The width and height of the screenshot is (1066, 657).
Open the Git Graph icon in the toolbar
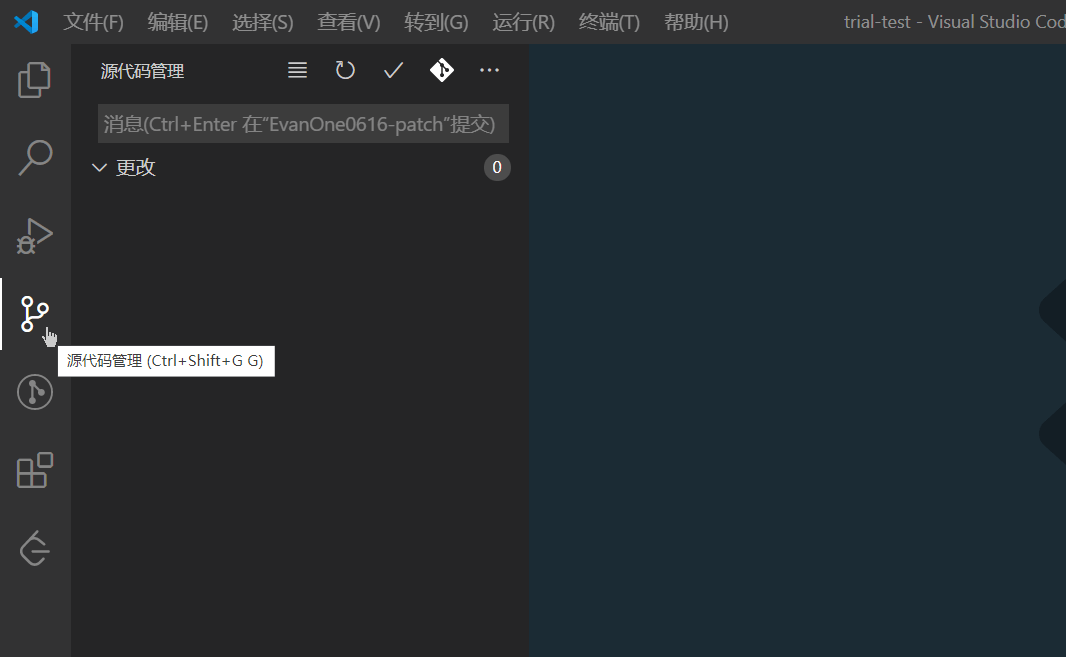click(x=441, y=70)
